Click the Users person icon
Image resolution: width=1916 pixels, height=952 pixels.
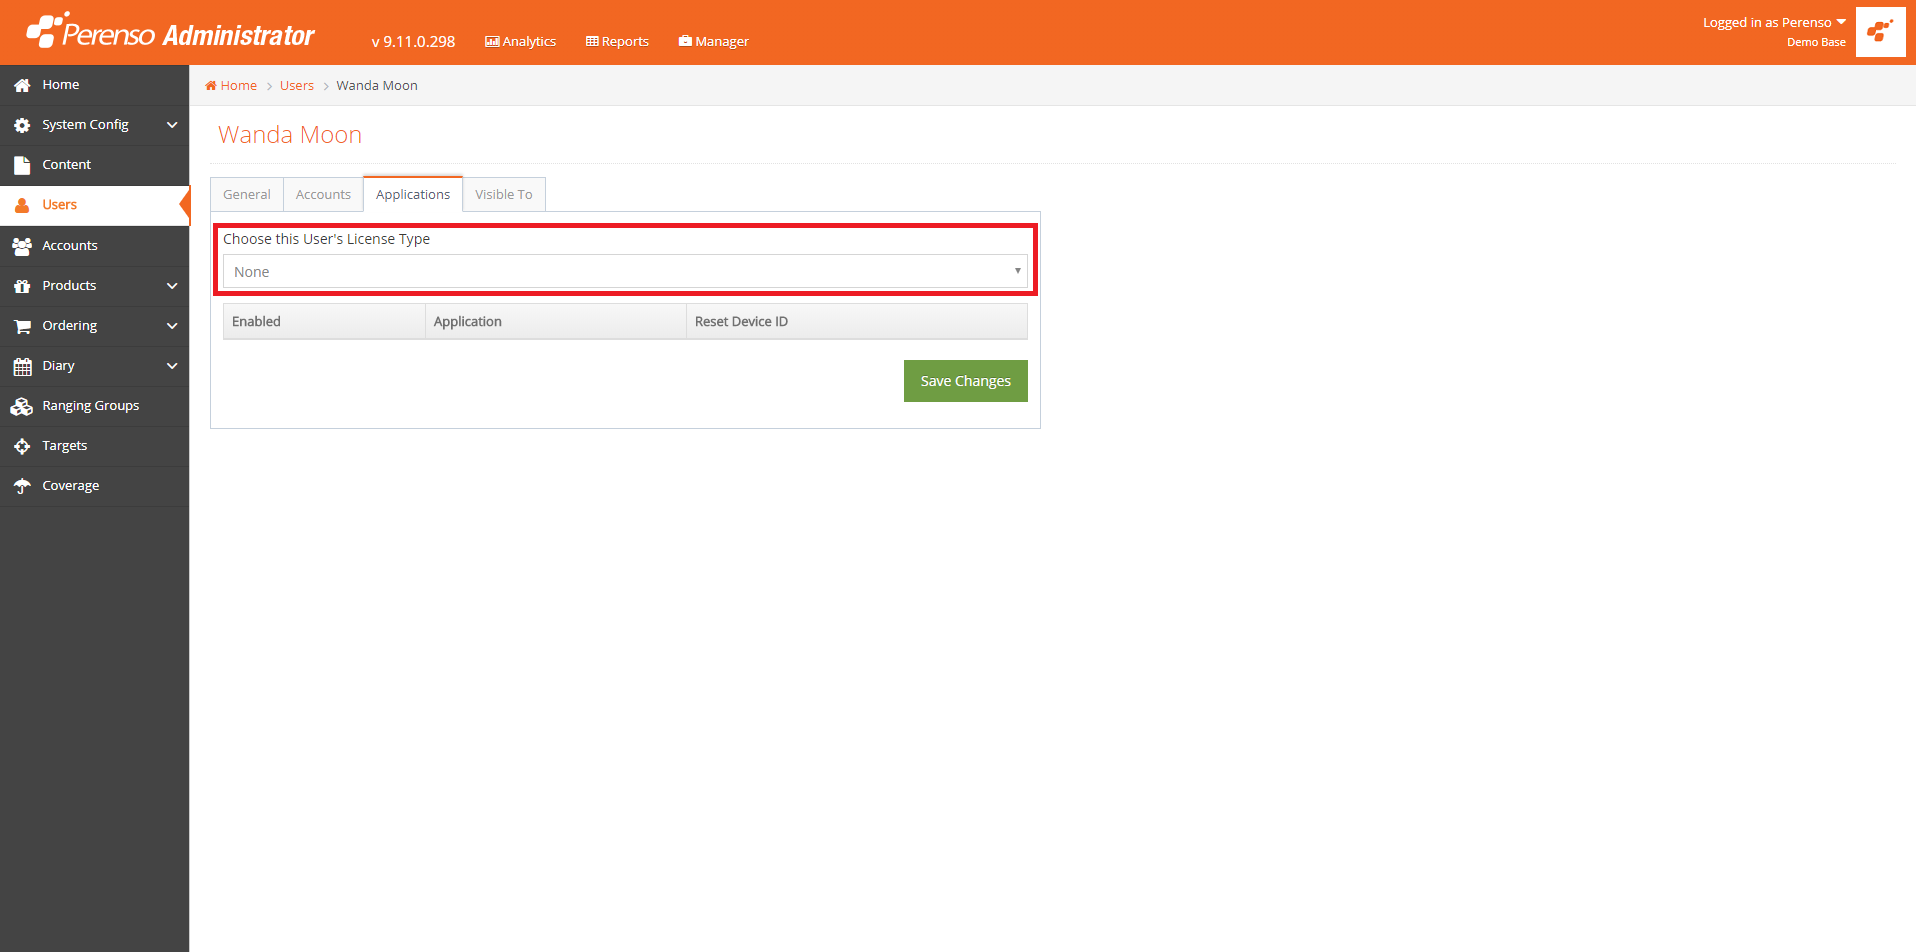tap(22, 206)
